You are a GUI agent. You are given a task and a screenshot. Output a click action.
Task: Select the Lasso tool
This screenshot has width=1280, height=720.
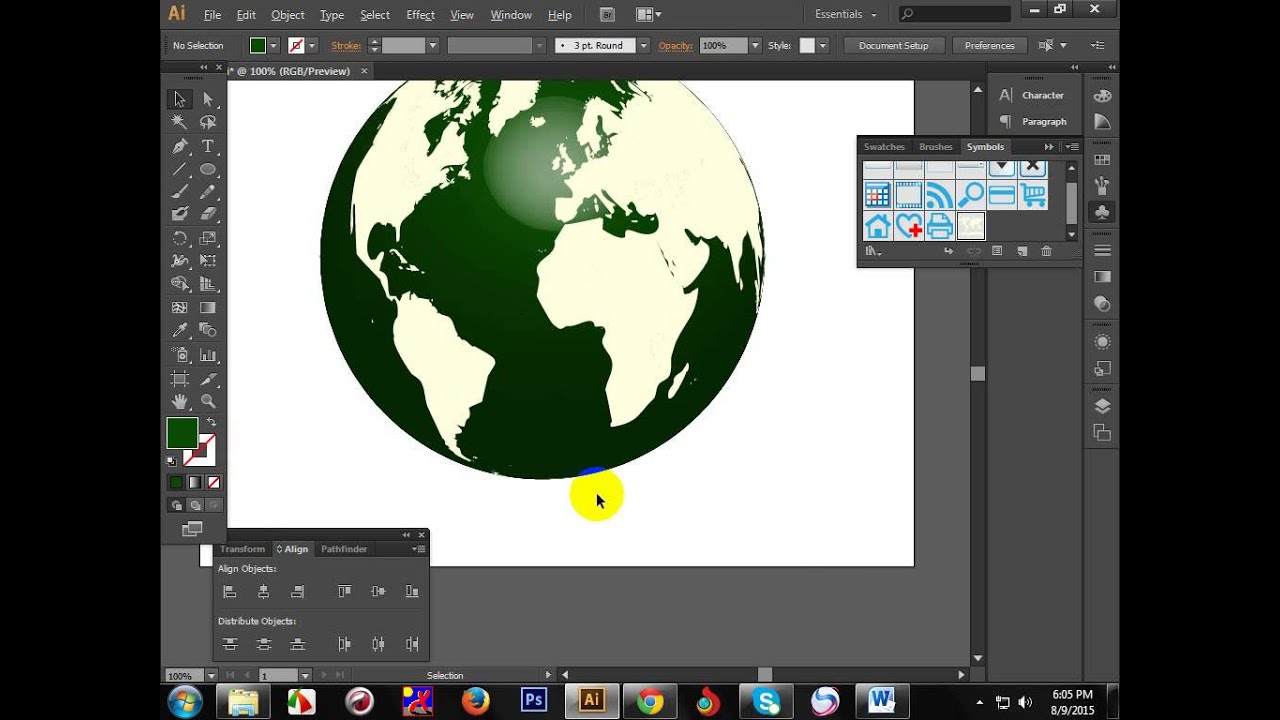[x=208, y=122]
